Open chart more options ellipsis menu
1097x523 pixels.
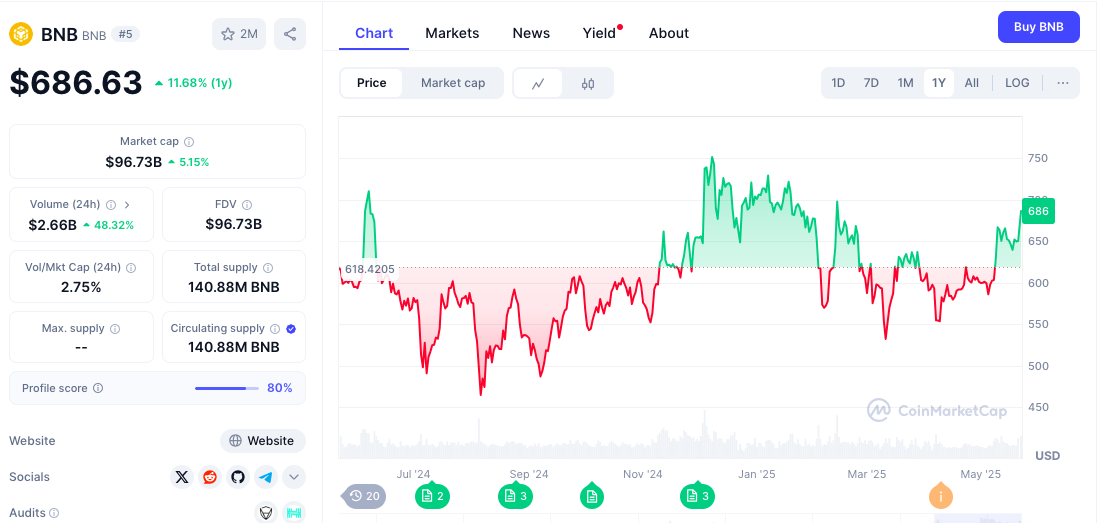[1062, 83]
